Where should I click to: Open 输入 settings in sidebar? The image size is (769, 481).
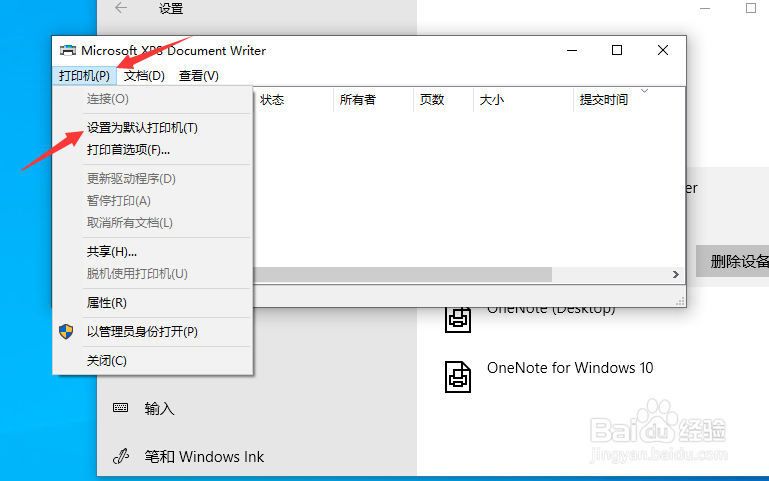pos(159,408)
